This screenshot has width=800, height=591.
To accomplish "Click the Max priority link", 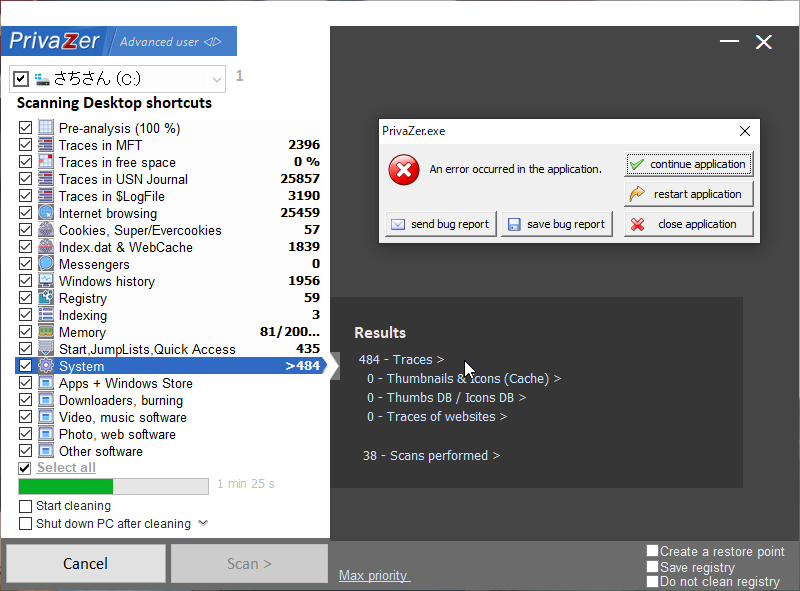I will (374, 576).
